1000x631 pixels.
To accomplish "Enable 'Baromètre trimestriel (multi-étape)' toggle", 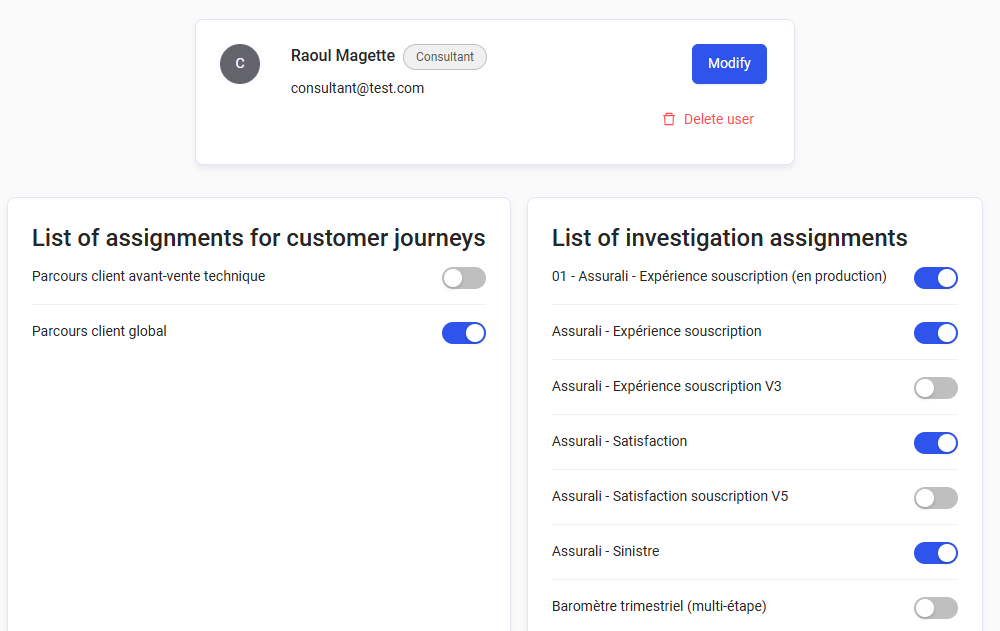I will 936,608.
